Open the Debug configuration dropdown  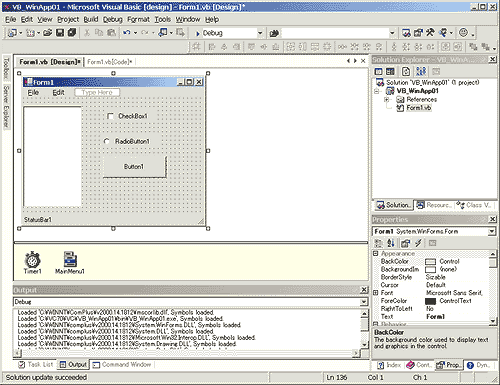tap(260, 33)
